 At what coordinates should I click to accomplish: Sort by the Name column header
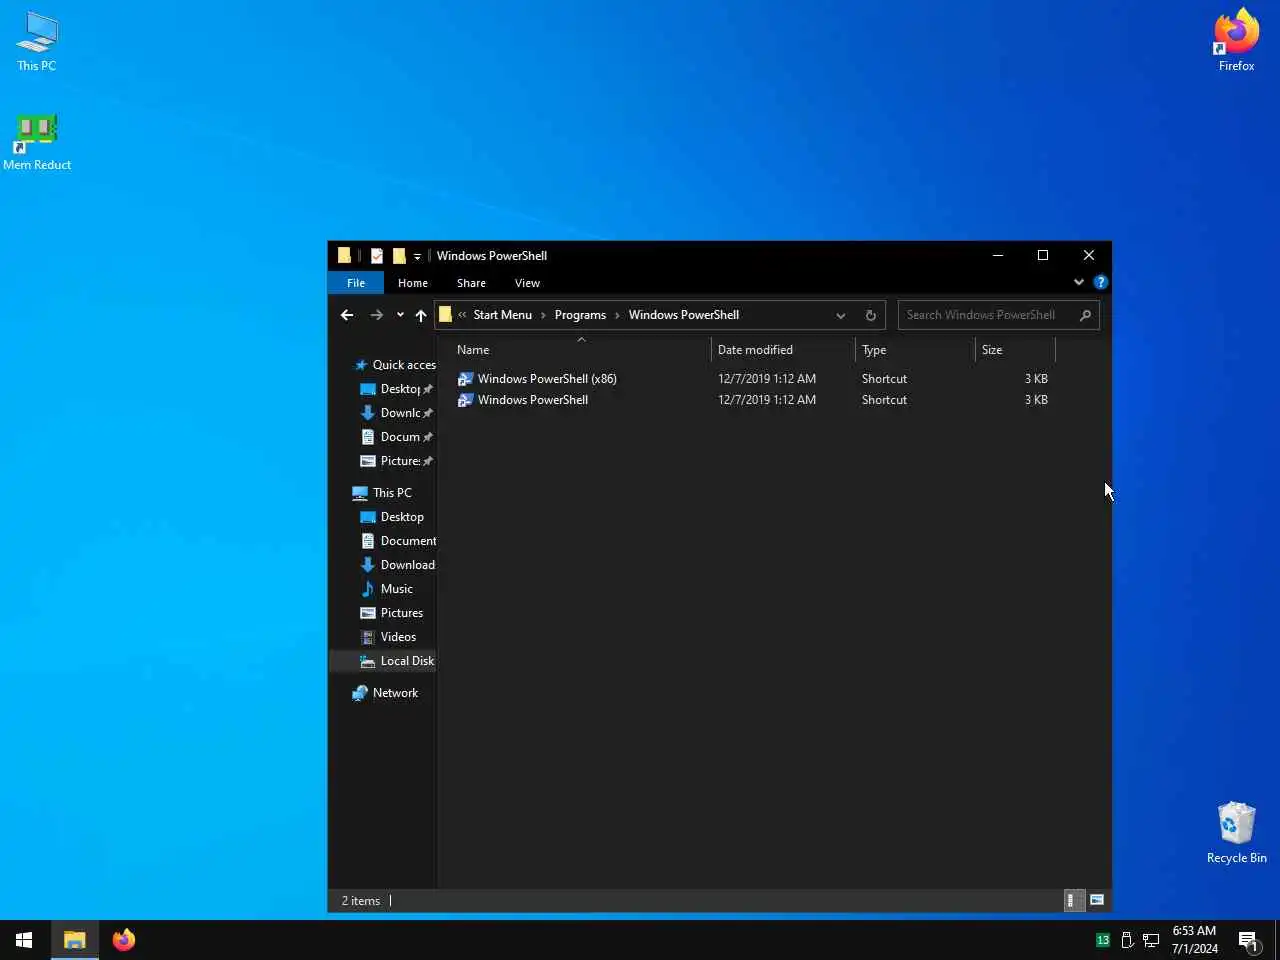coord(580,350)
